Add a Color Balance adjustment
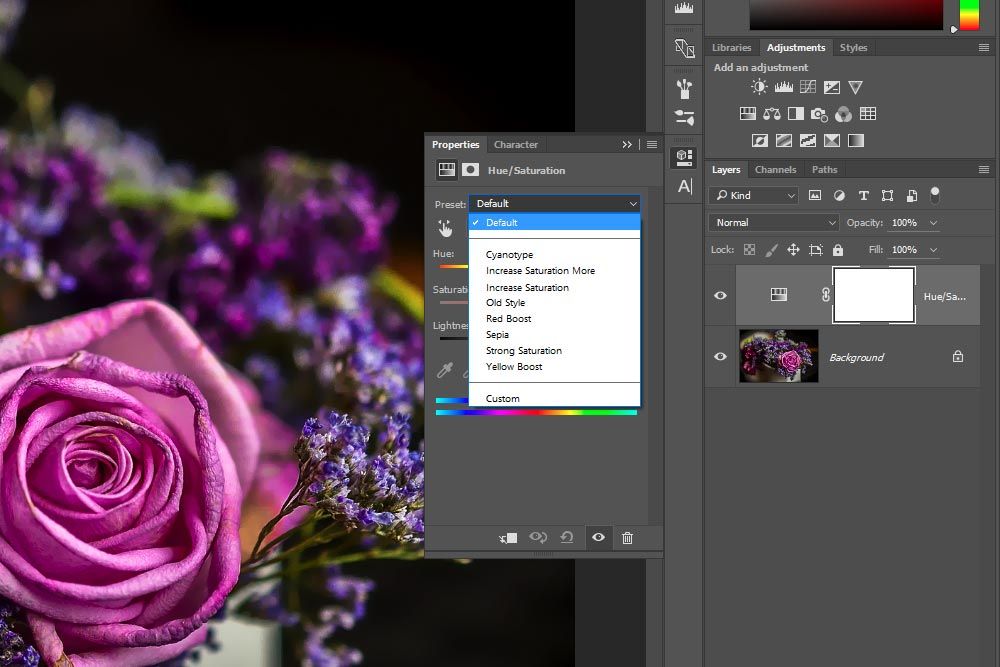1000x667 pixels. click(x=772, y=114)
